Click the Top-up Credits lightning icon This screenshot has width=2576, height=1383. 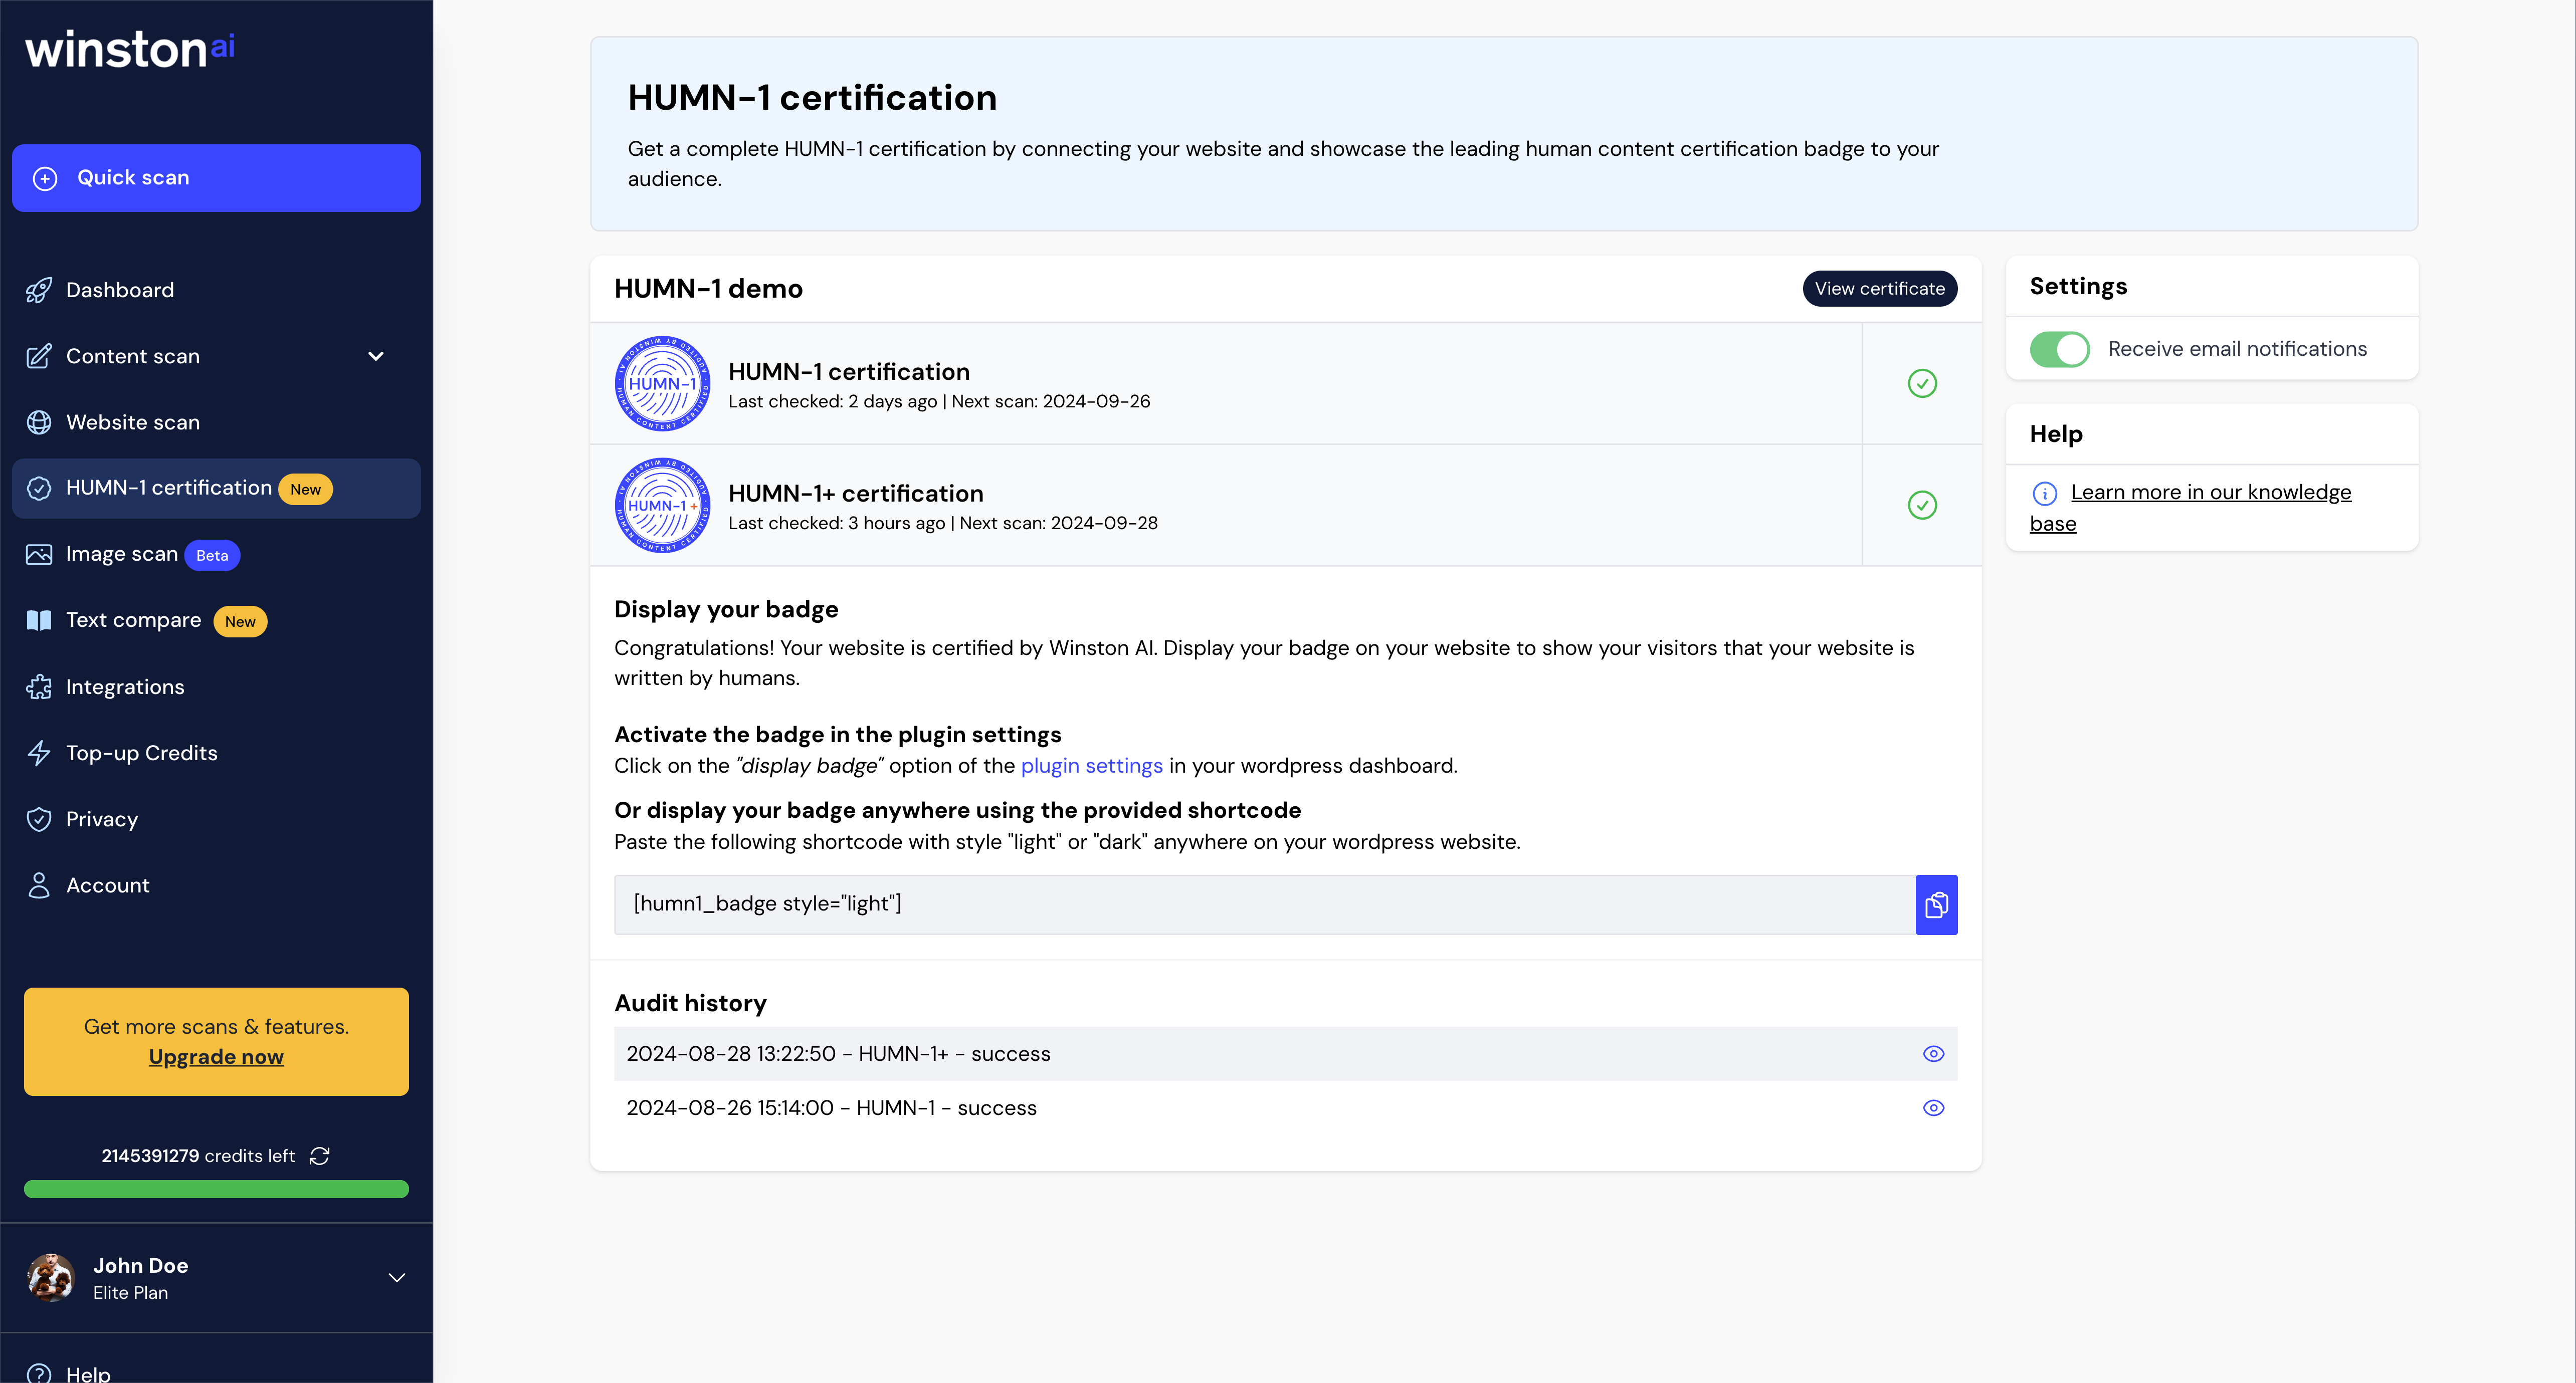coord(39,753)
